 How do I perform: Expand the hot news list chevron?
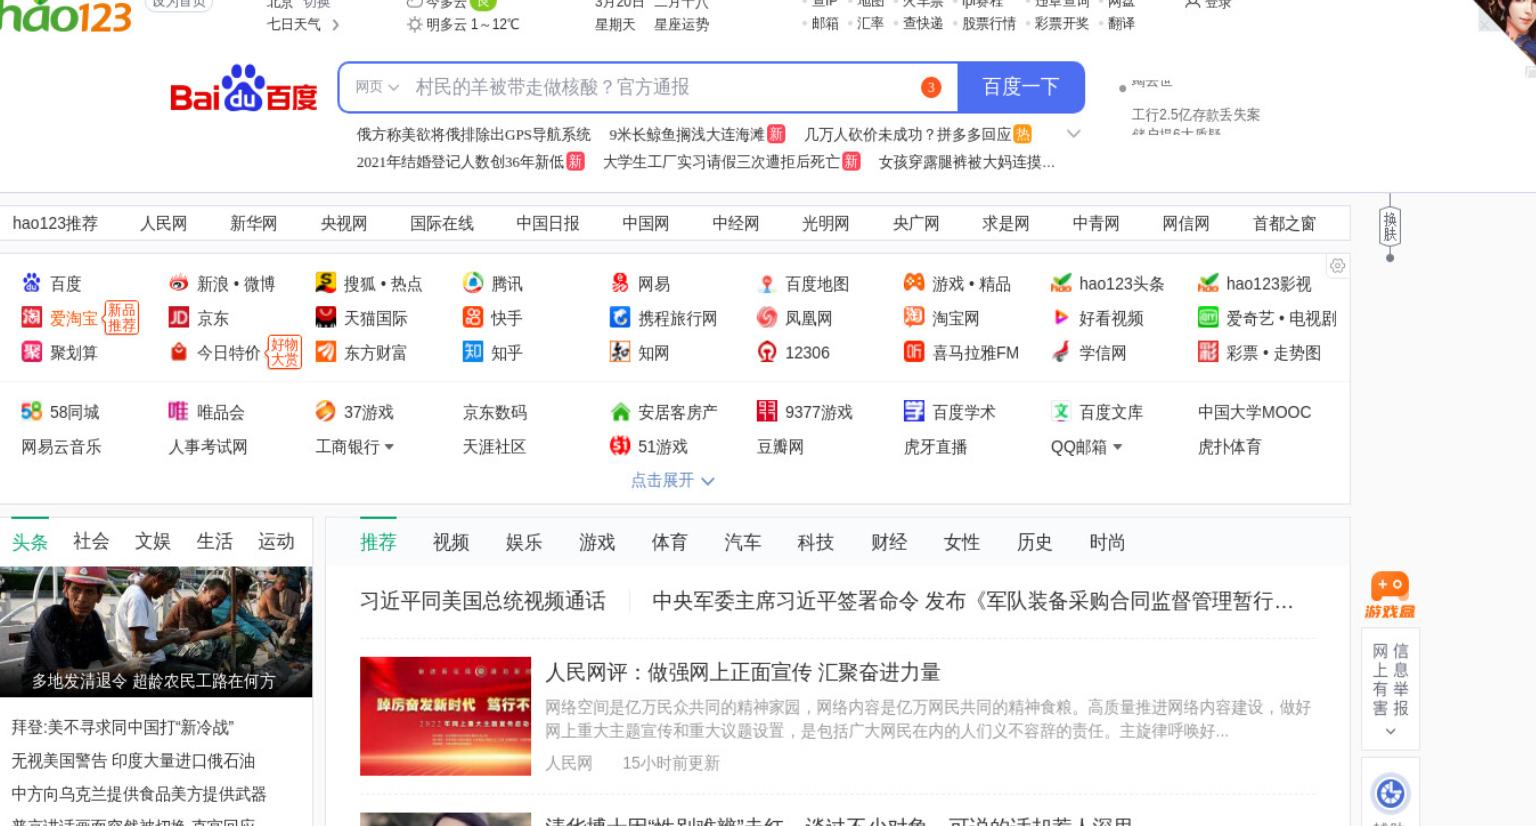[1074, 134]
